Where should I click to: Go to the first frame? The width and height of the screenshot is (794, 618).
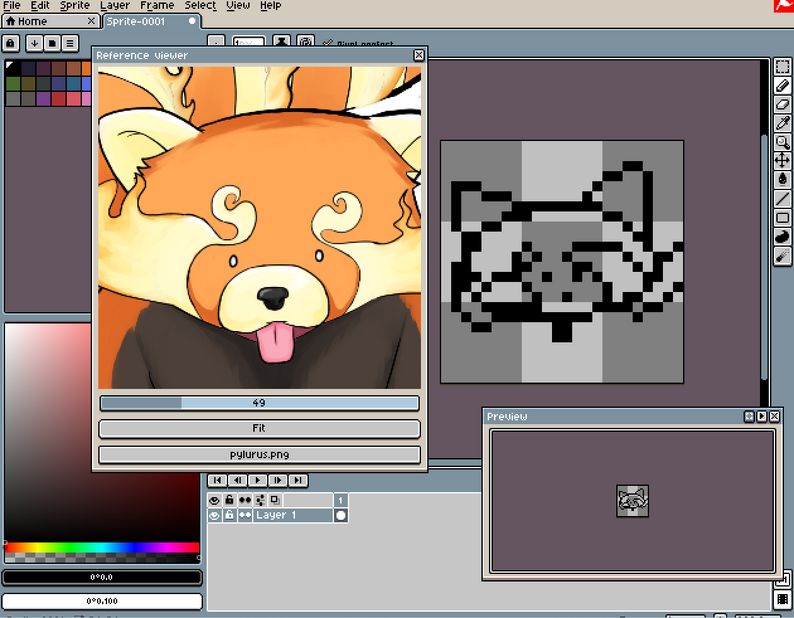point(217,480)
